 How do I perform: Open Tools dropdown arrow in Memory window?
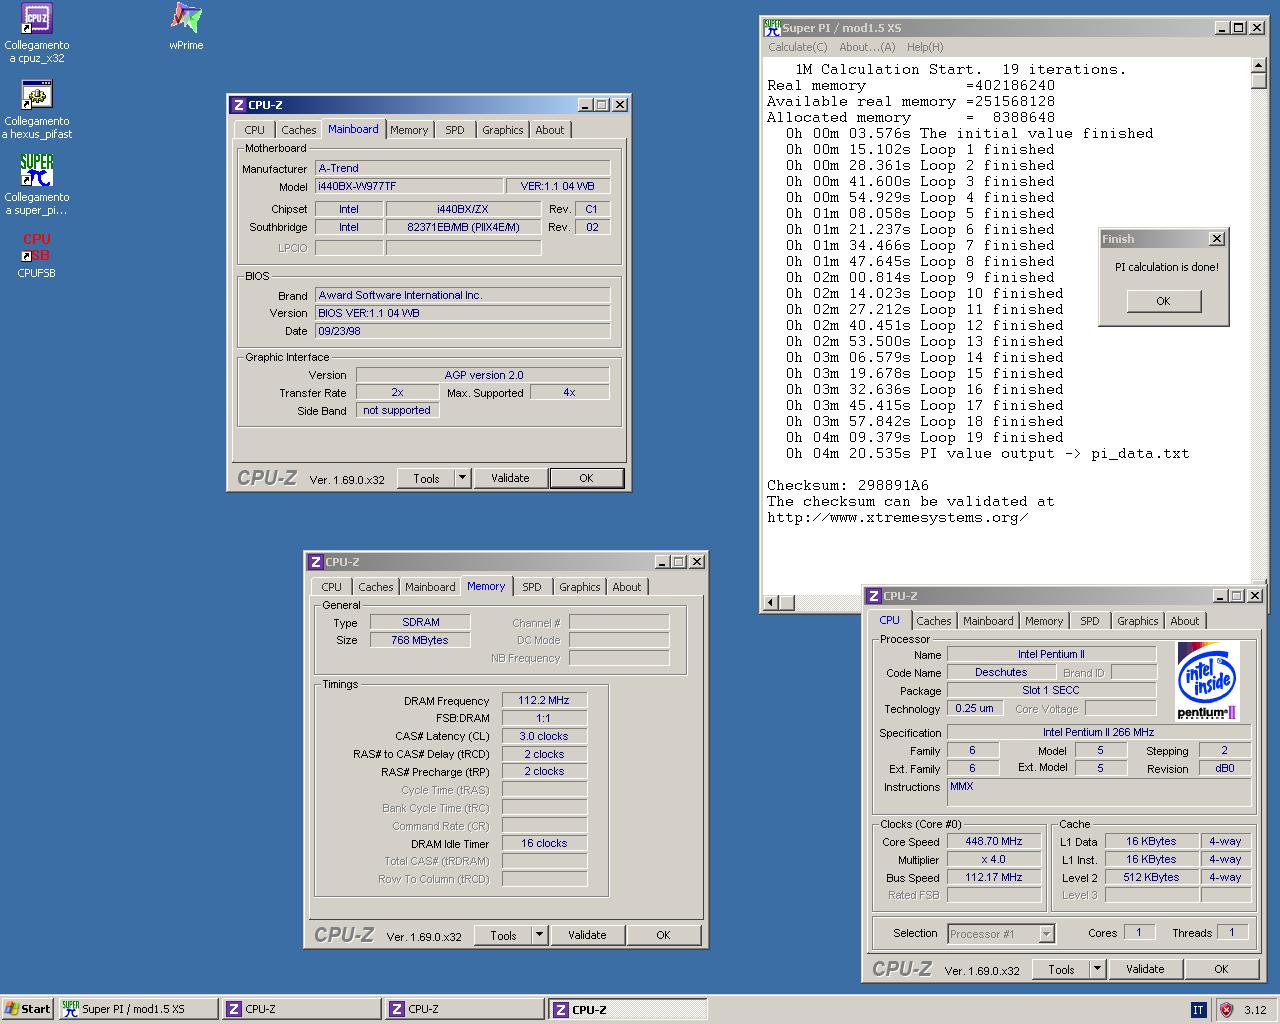pyautogui.click(x=539, y=935)
